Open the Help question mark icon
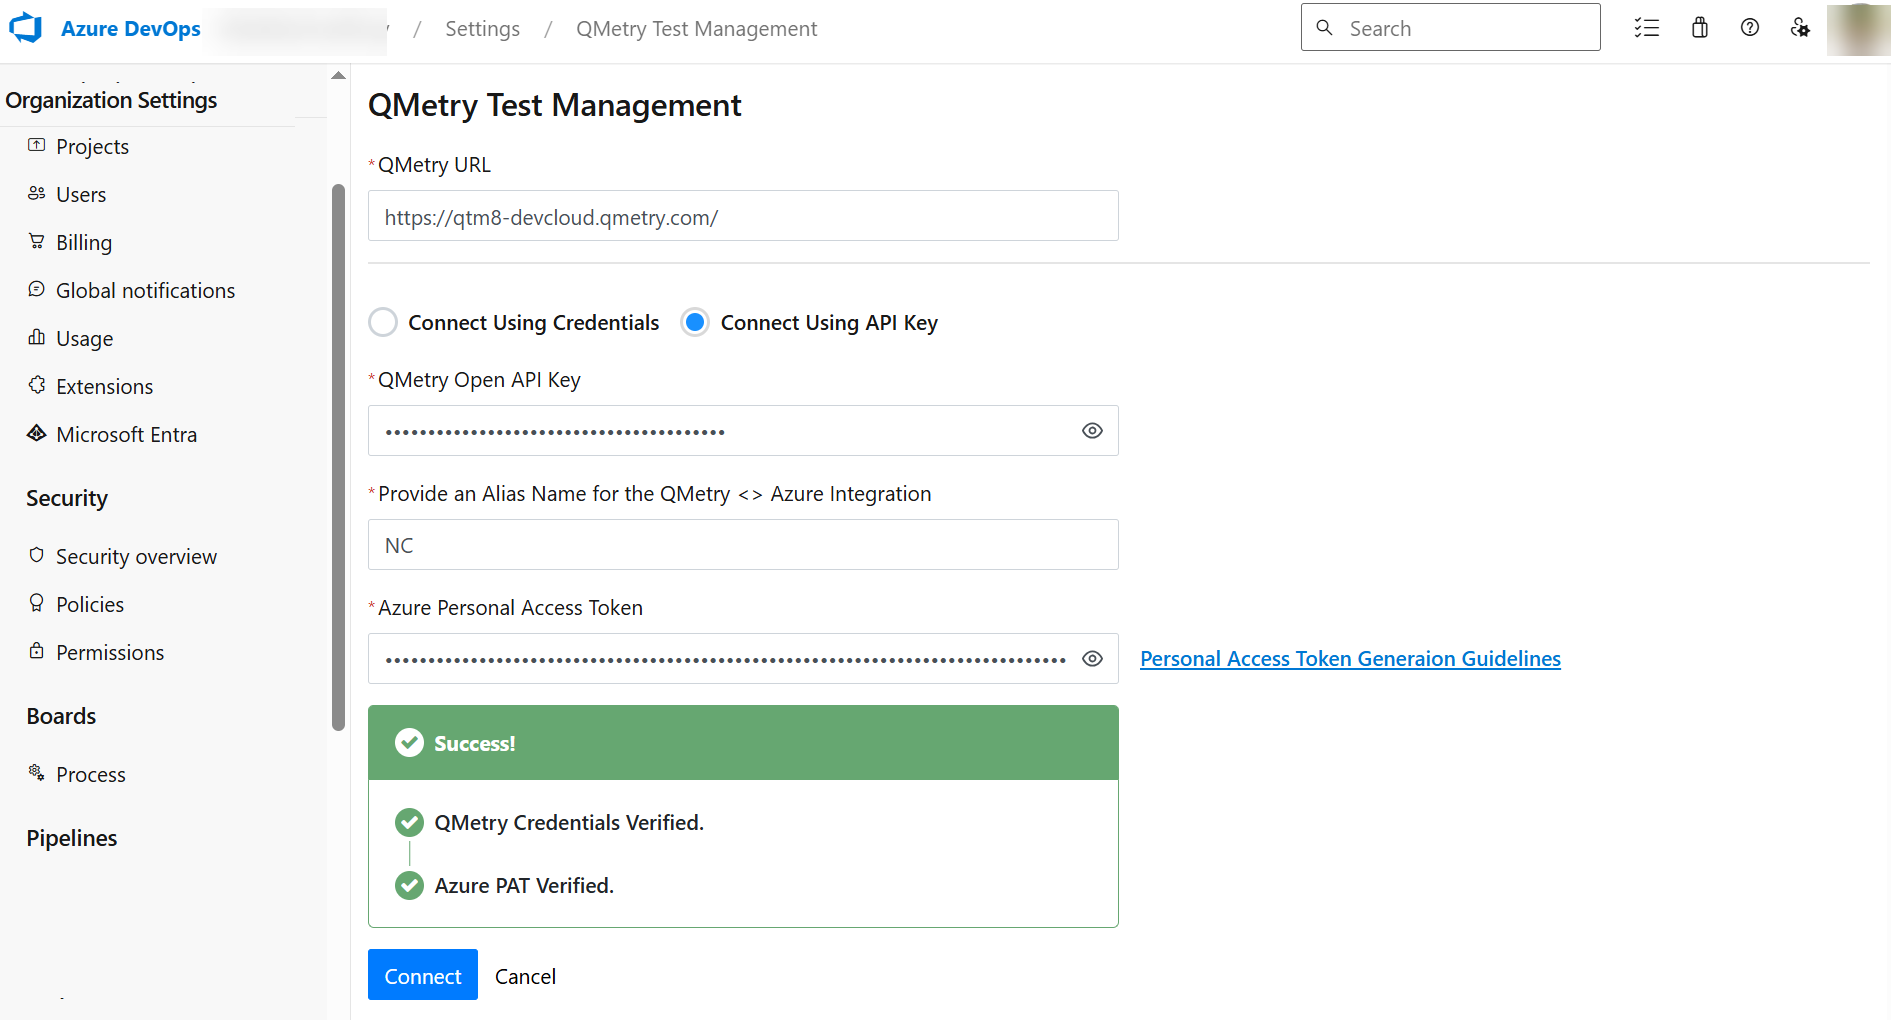 pyautogui.click(x=1750, y=27)
